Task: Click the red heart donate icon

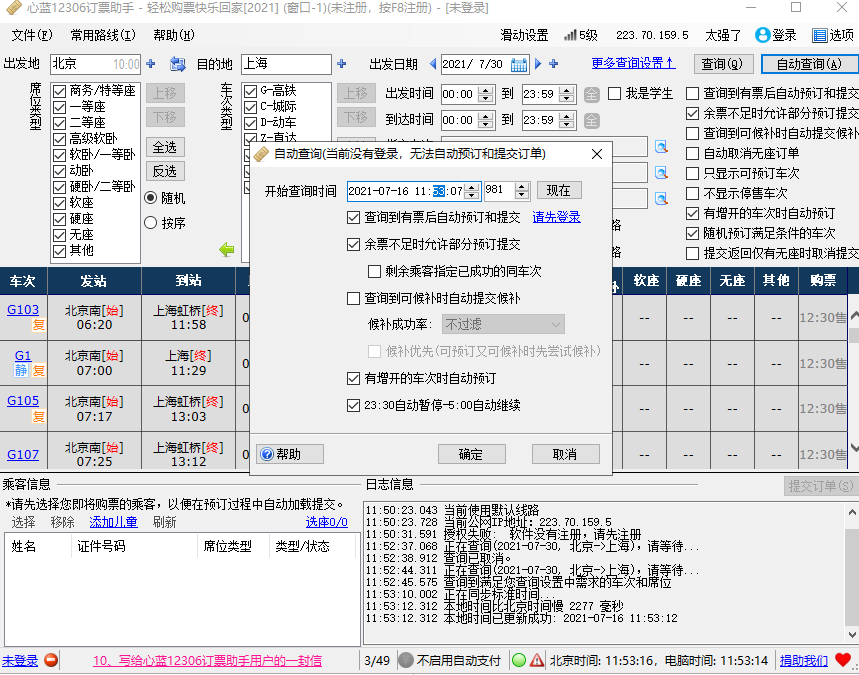Action: point(843,660)
